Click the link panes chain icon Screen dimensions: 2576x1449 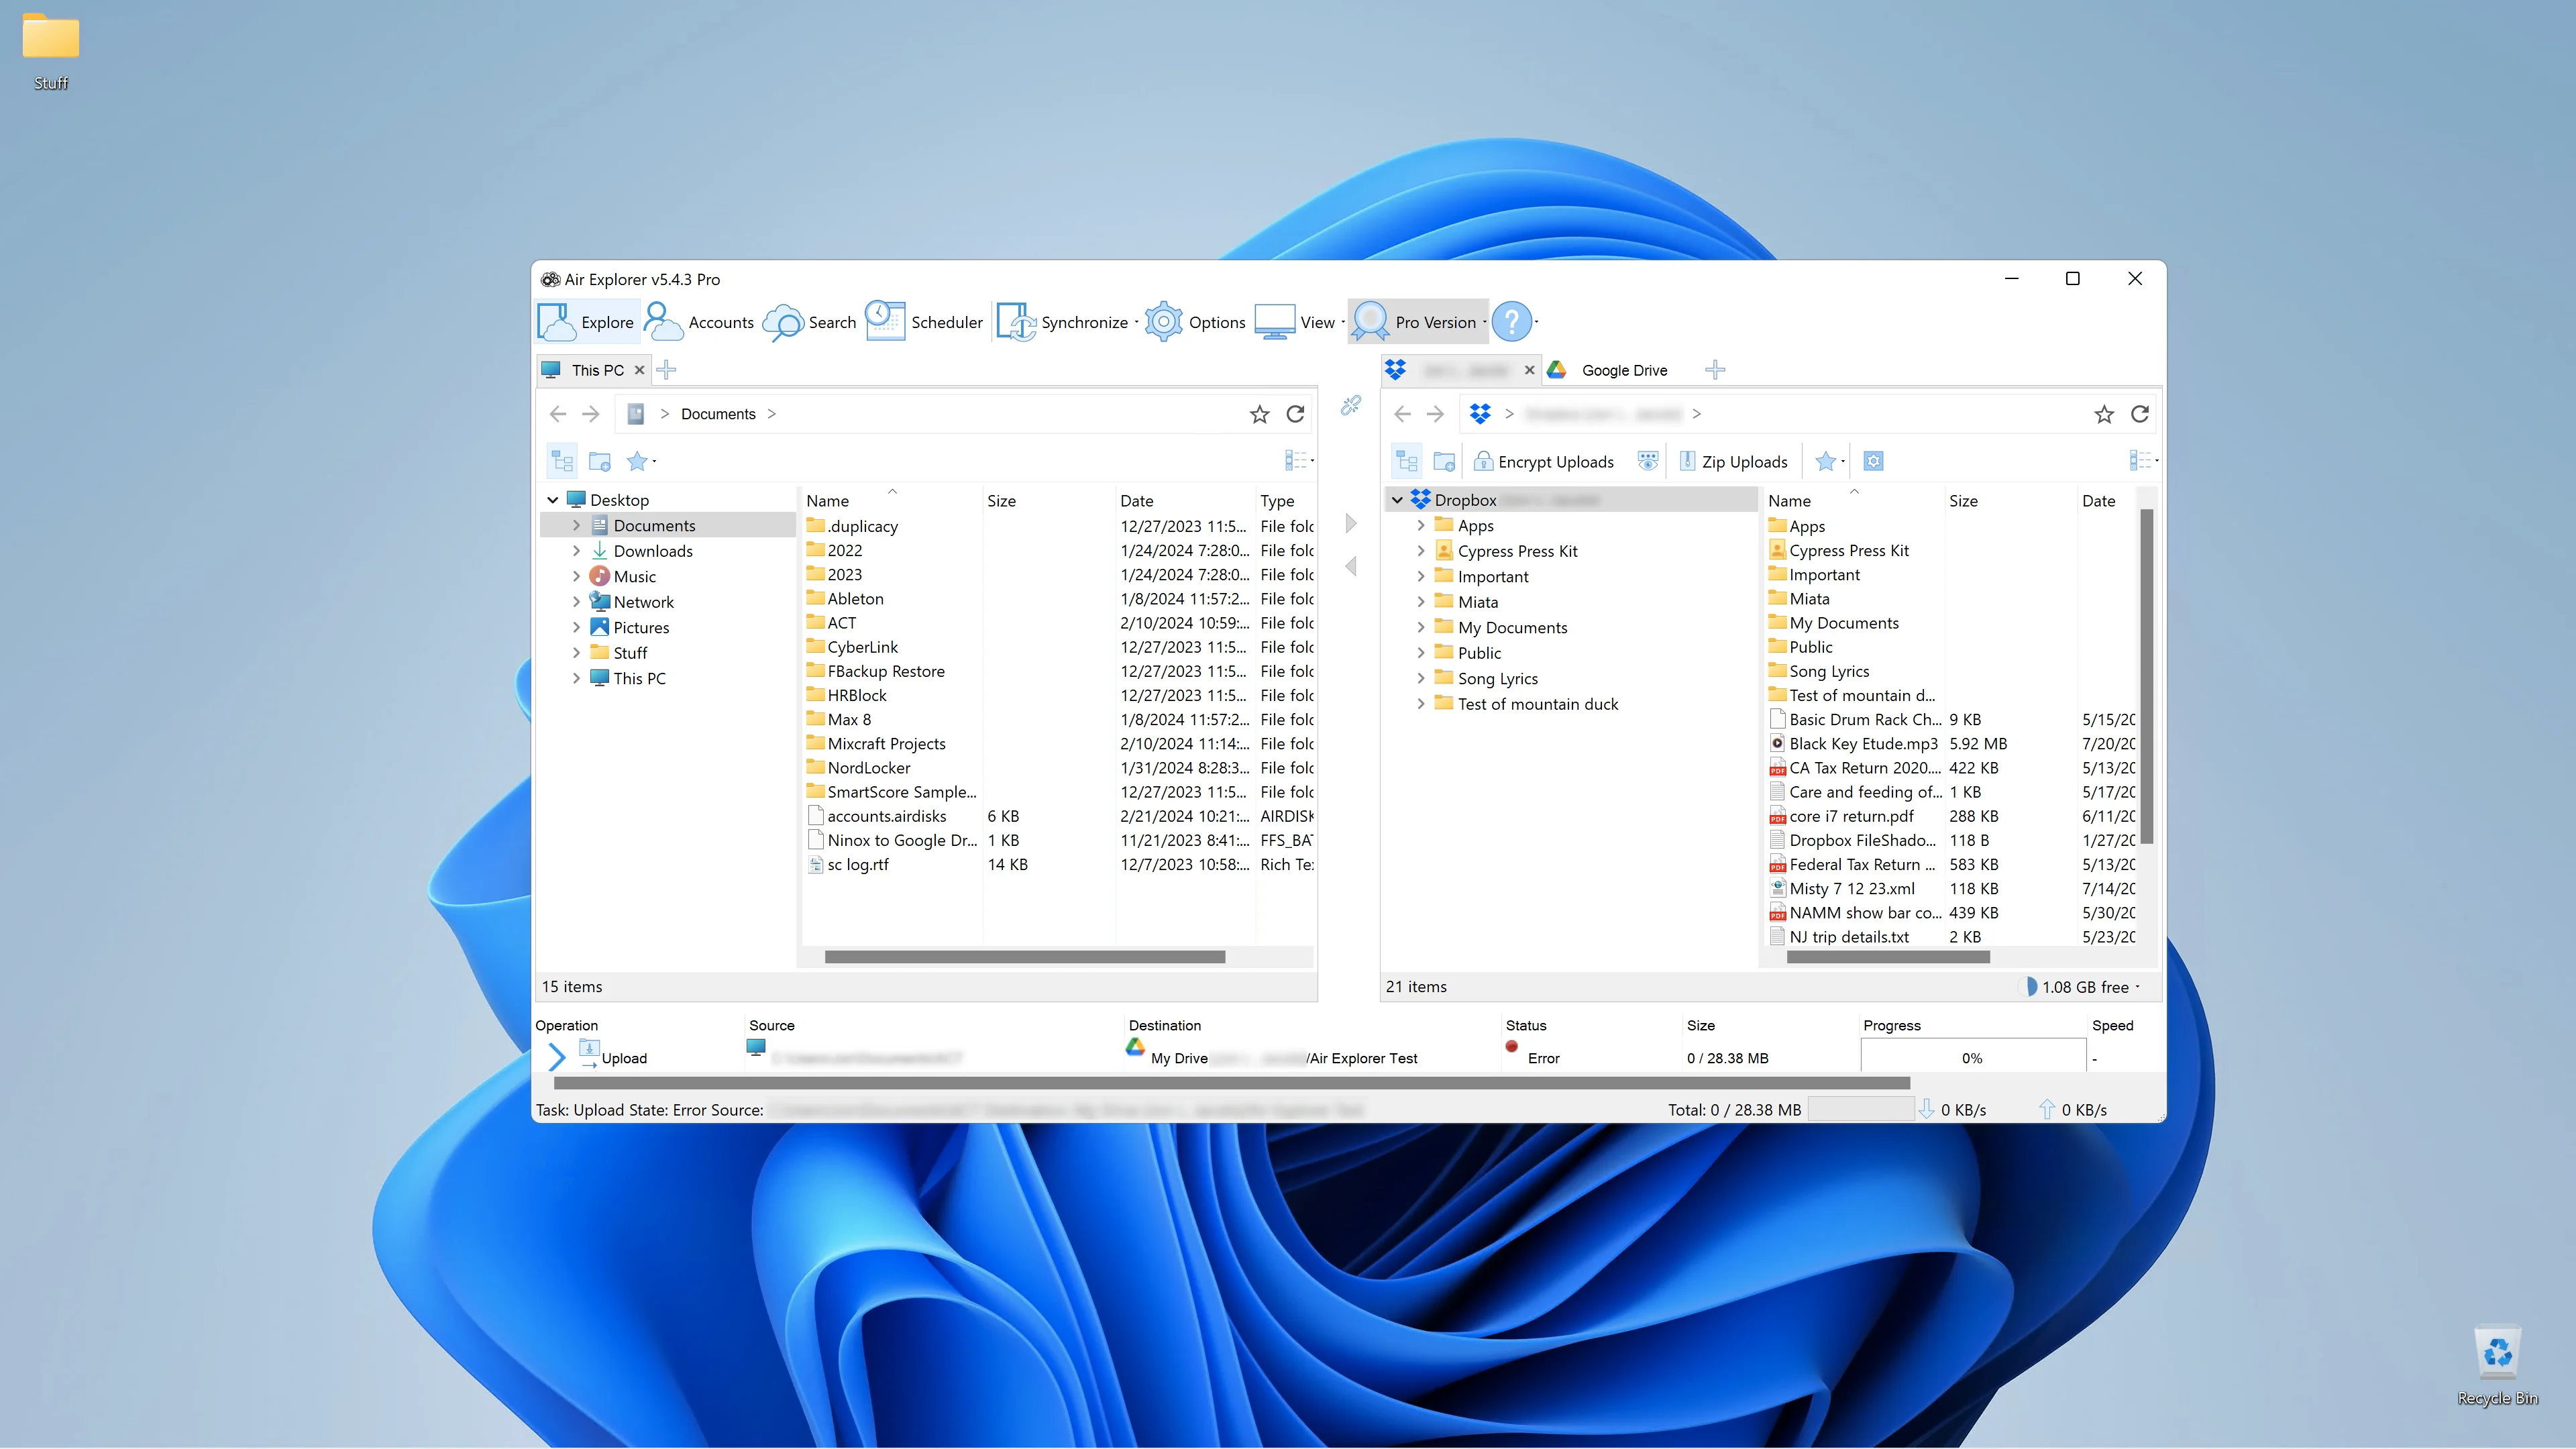pyautogui.click(x=1351, y=405)
